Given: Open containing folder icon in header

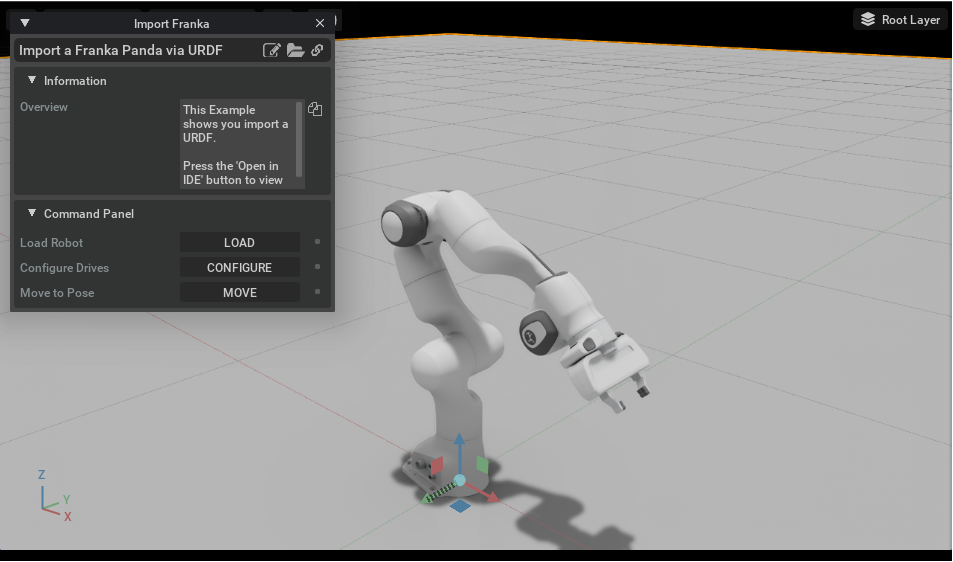Looking at the screenshot, I should (x=295, y=50).
